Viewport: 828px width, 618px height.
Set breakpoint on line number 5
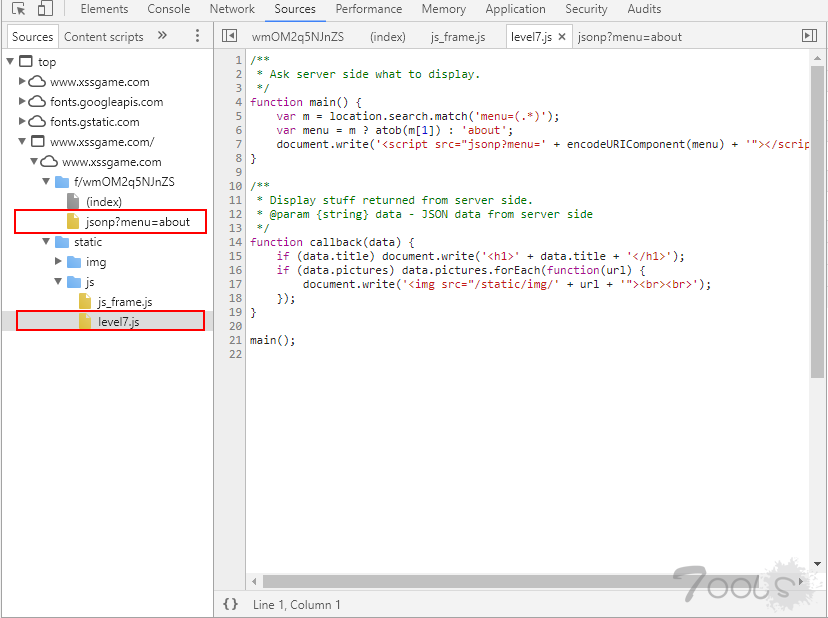(239, 116)
